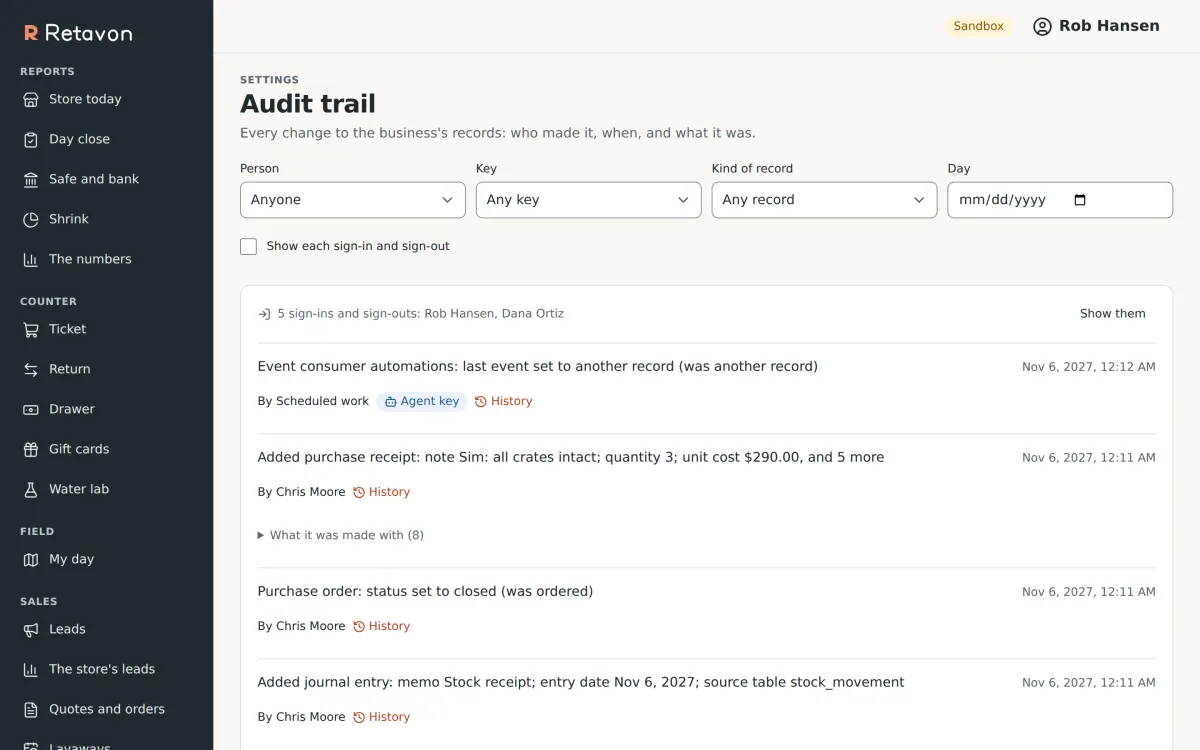Click the Day date input field
The width and height of the screenshot is (1200, 750).
pos(1060,200)
